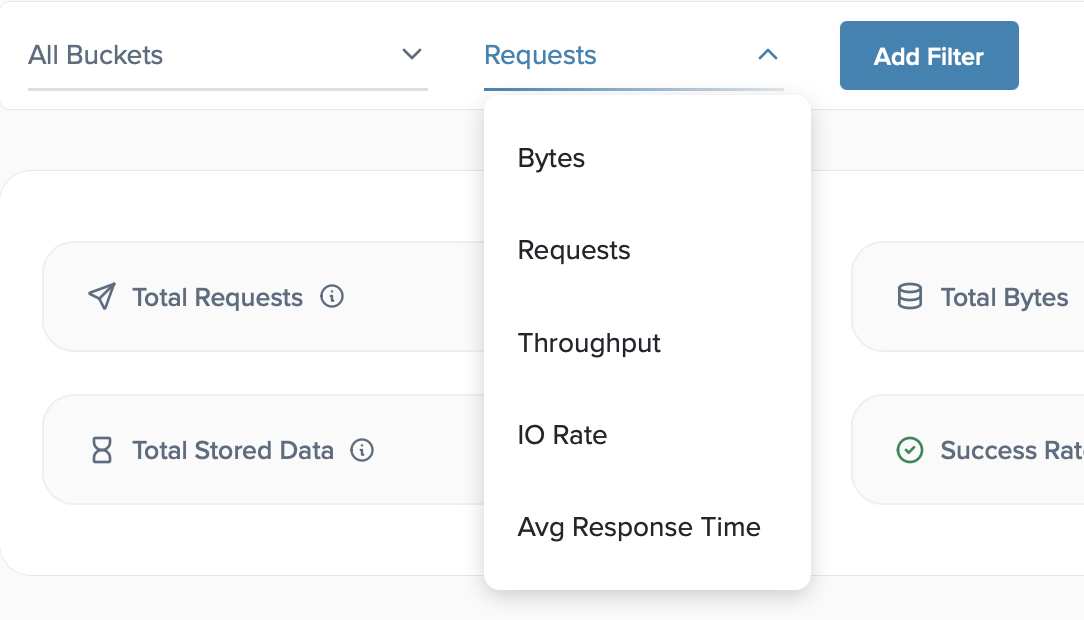
Task: Select Throughput from the dropdown list
Action: [589, 343]
